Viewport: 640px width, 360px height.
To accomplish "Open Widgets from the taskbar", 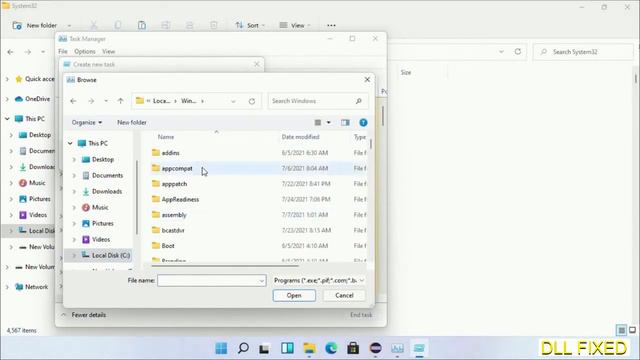I will point(287,348).
